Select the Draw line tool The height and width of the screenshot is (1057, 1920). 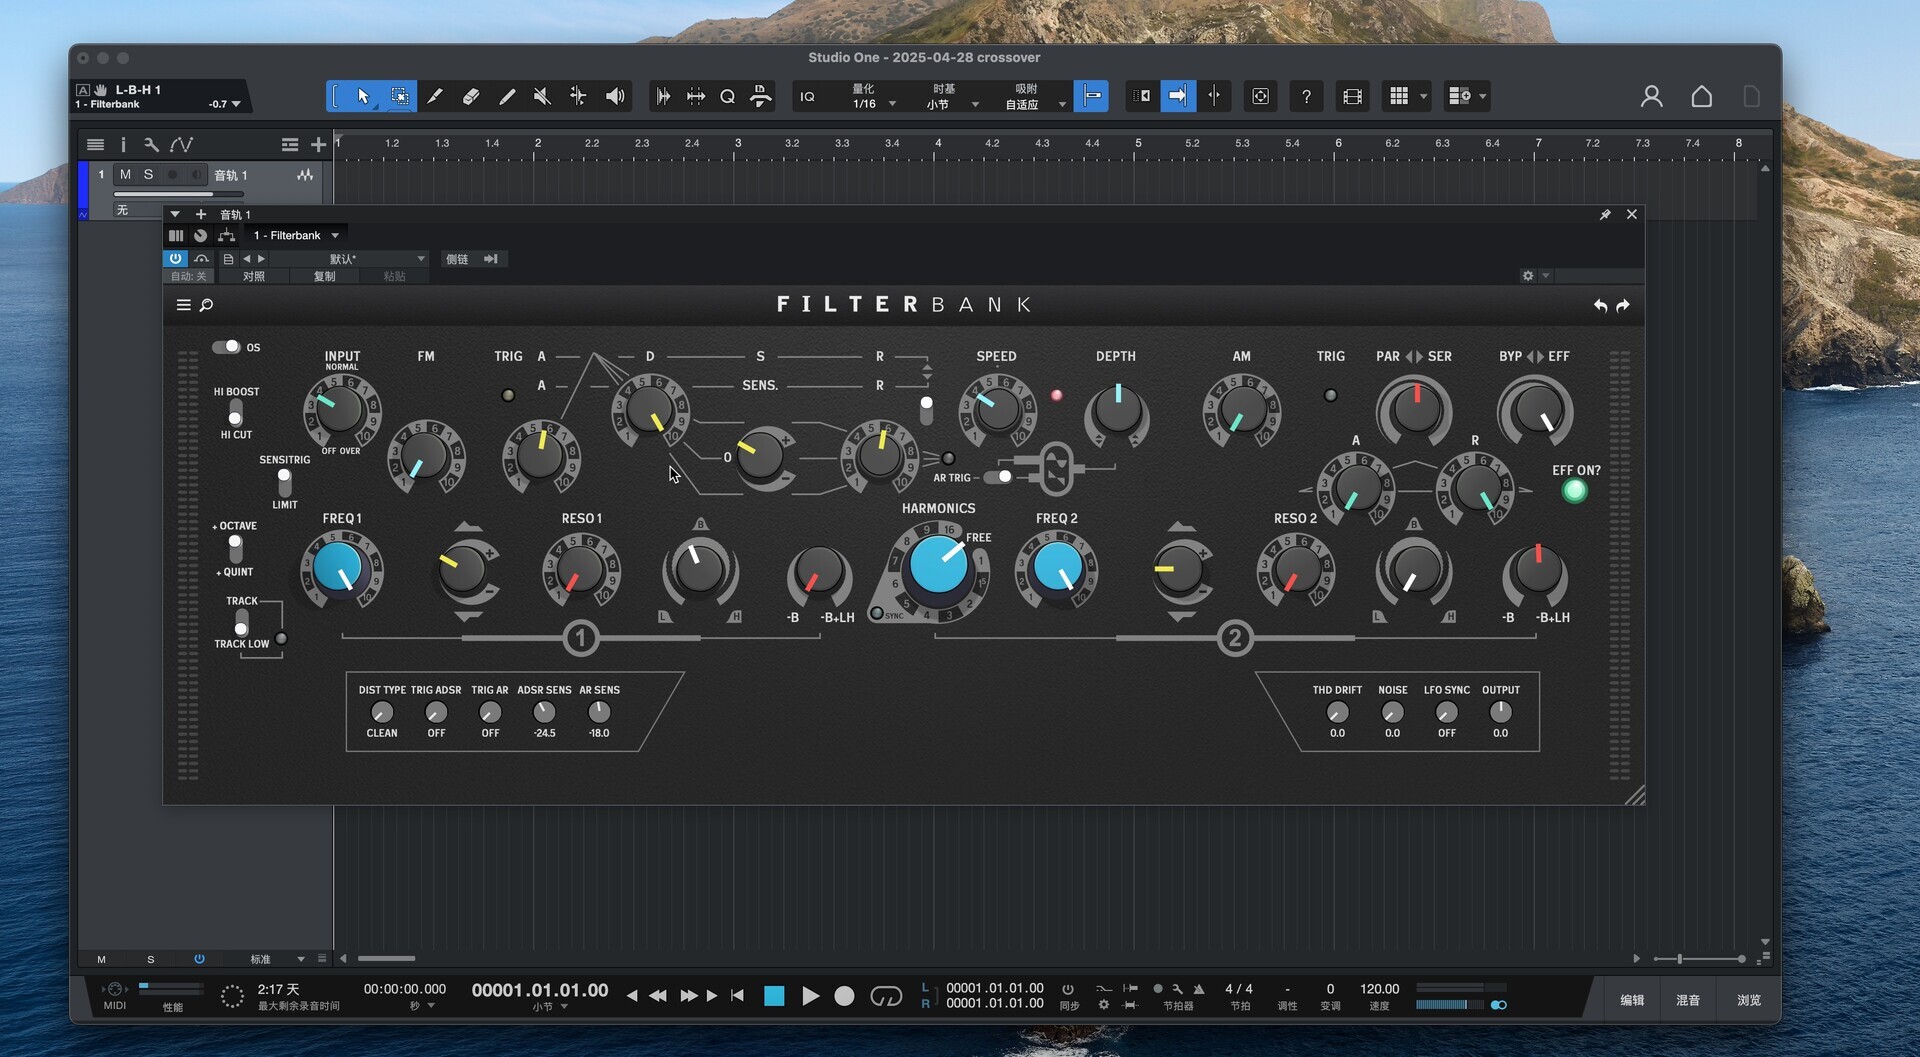(x=507, y=96)
